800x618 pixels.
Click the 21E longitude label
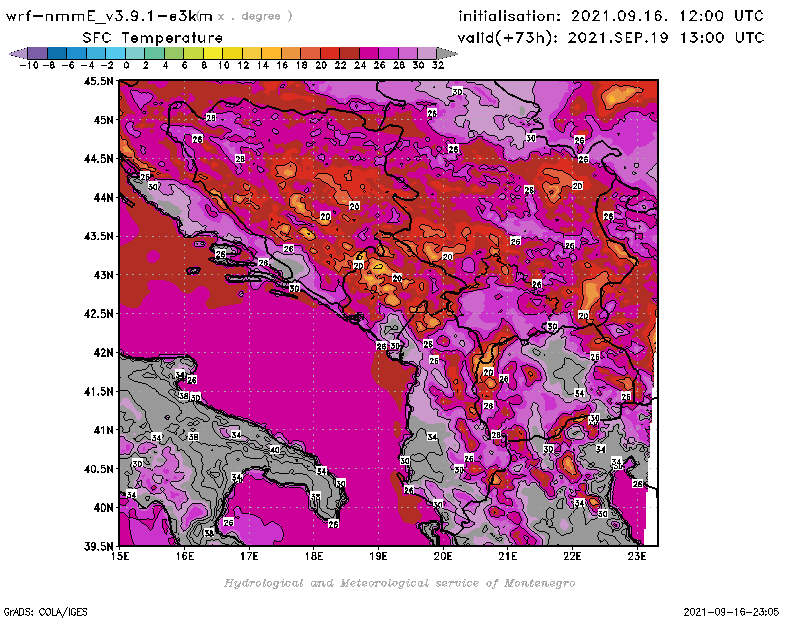pos(508,556)
